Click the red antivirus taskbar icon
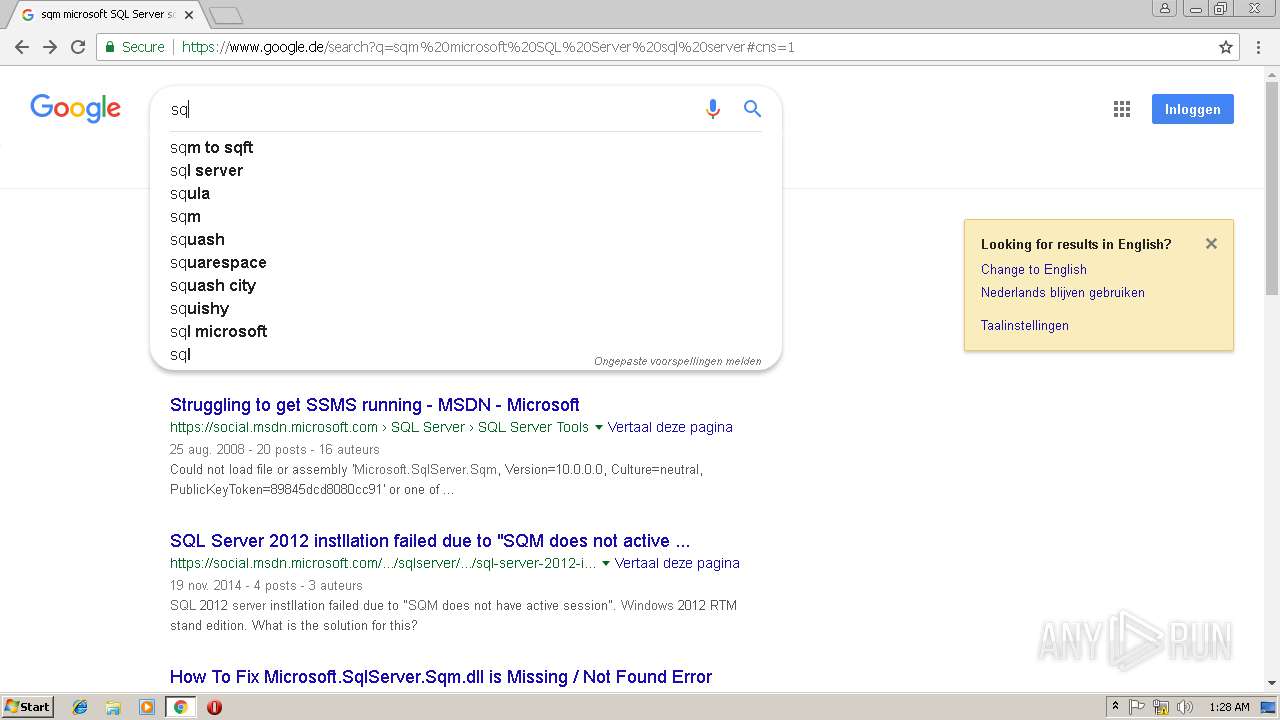1280x720 pixels. pyautogui.click(x=214, y=707)
